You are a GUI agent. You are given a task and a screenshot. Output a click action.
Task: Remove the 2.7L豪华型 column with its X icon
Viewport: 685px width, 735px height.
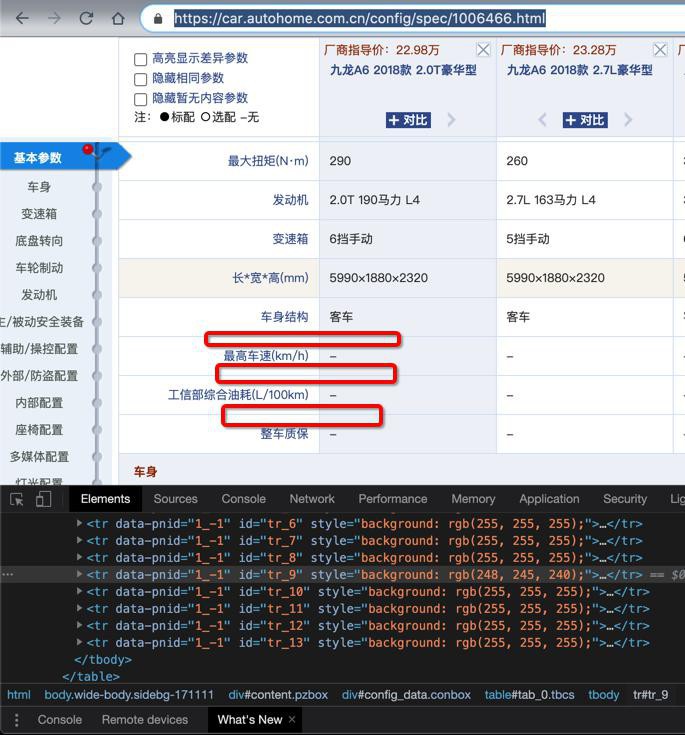click(x=660, y=49)
